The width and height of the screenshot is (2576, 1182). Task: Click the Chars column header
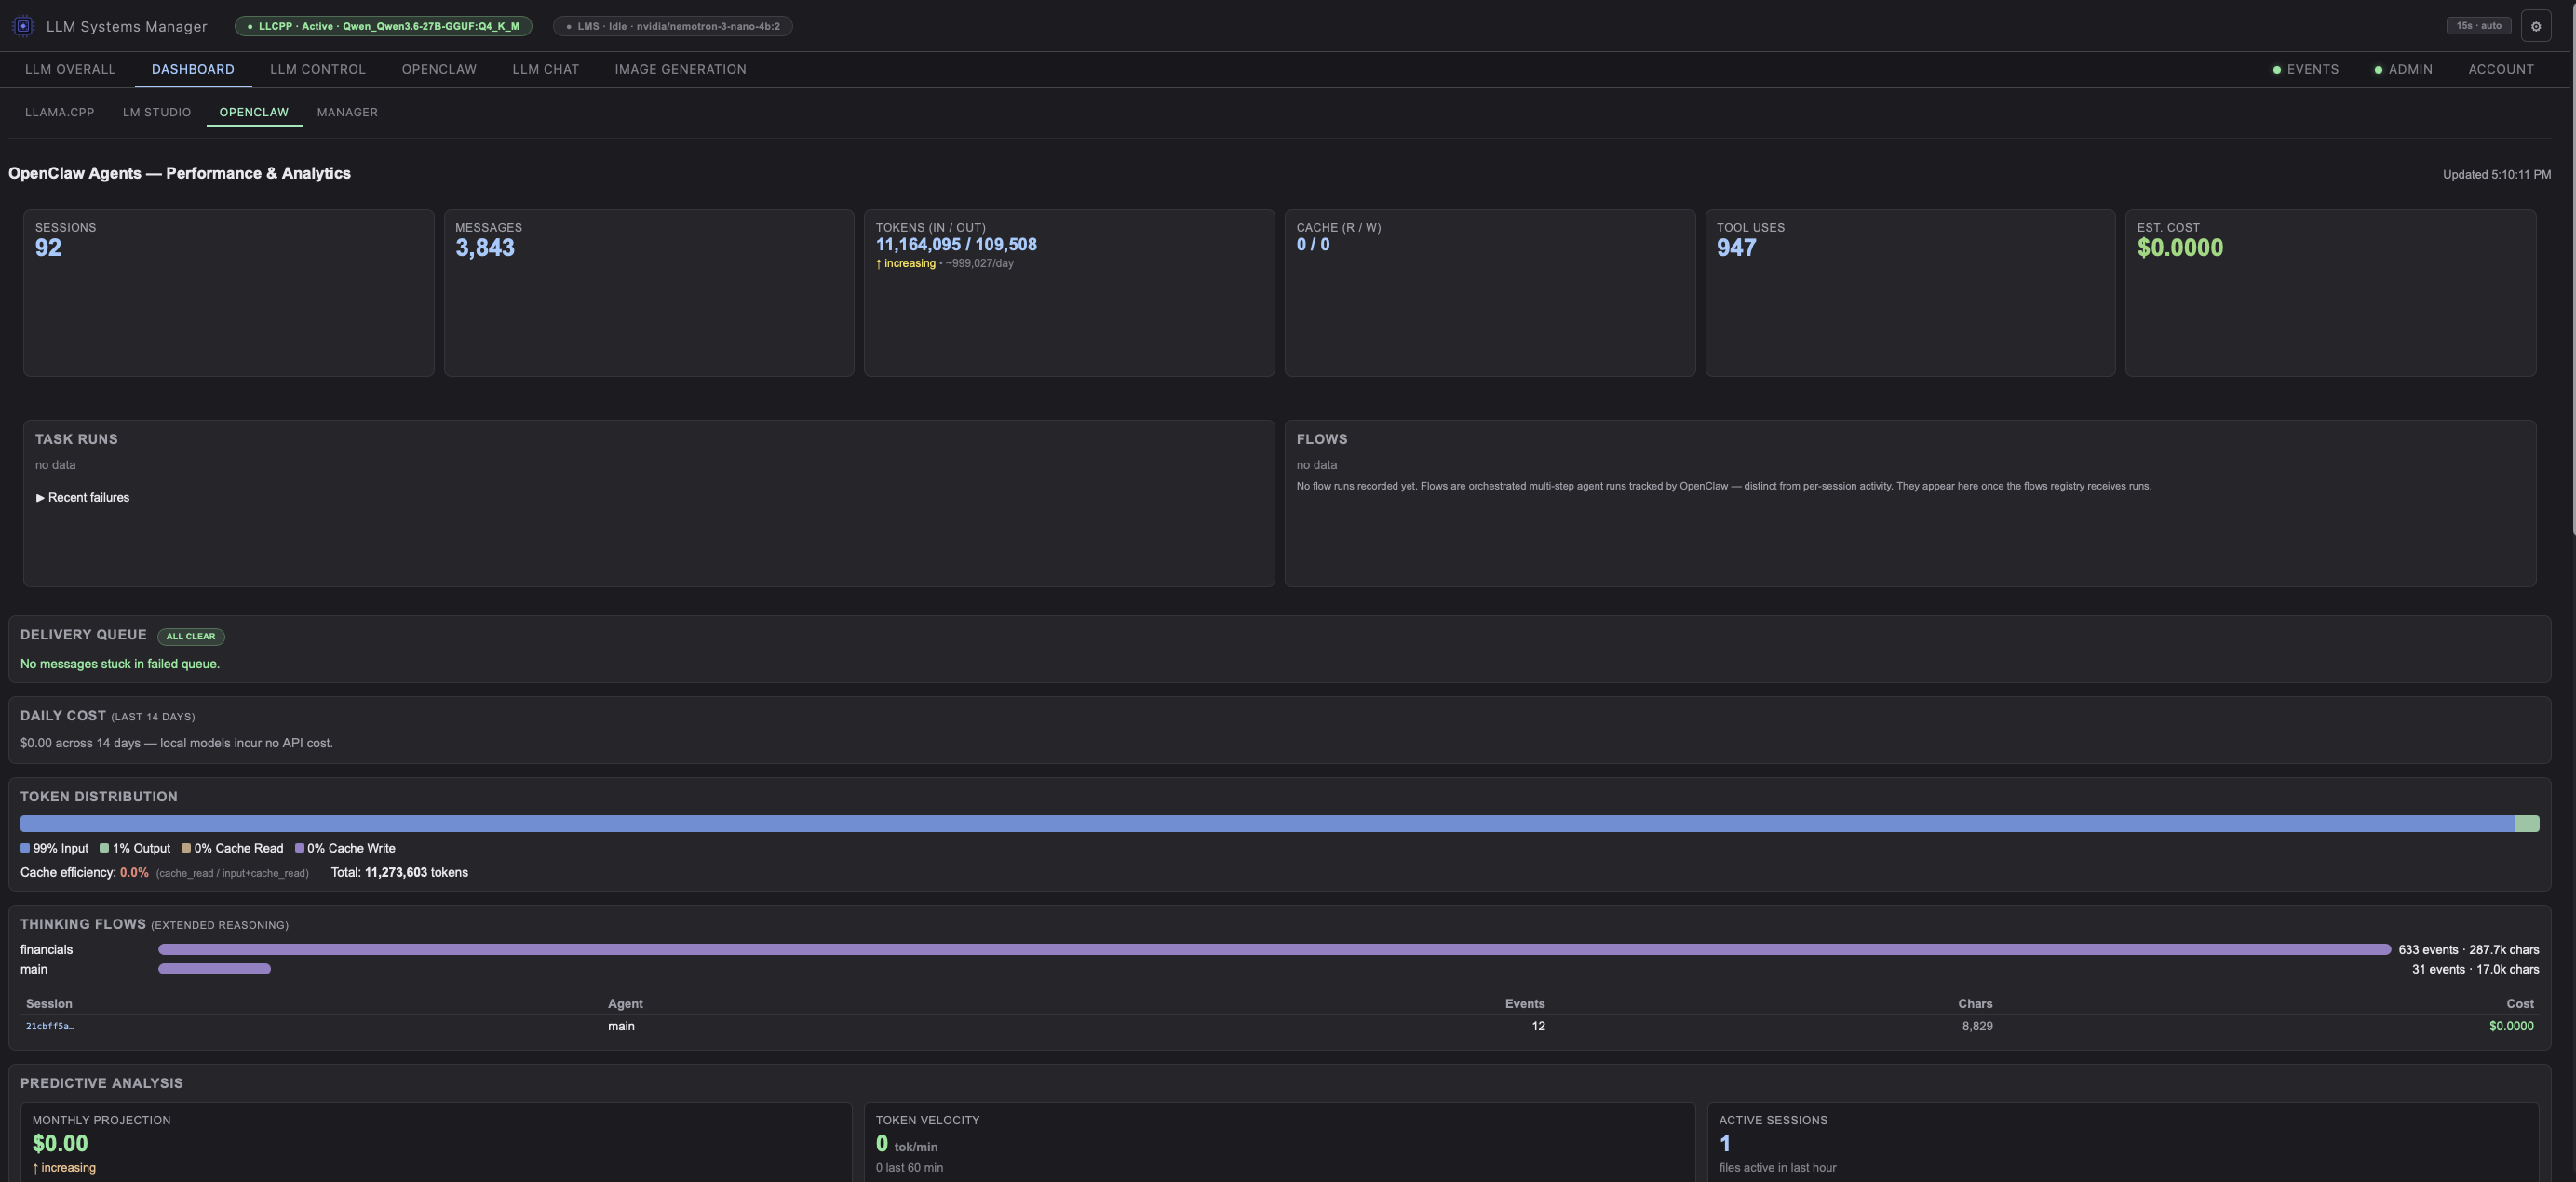tap(1975, 1004)
